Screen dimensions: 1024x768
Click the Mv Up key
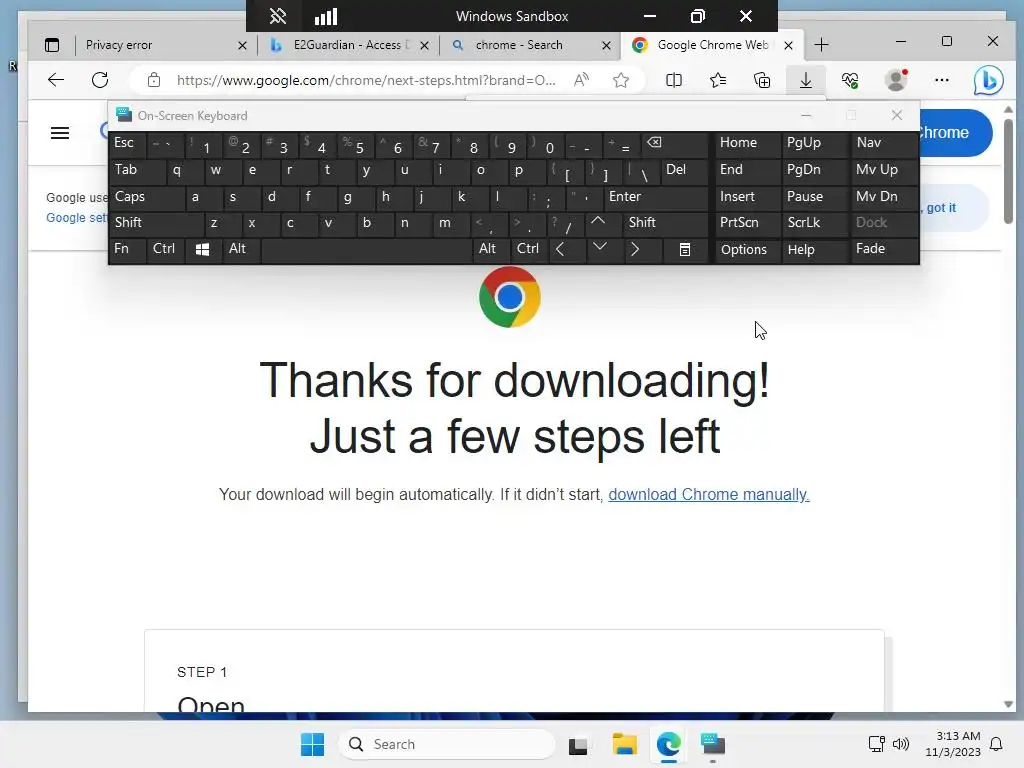883,170
